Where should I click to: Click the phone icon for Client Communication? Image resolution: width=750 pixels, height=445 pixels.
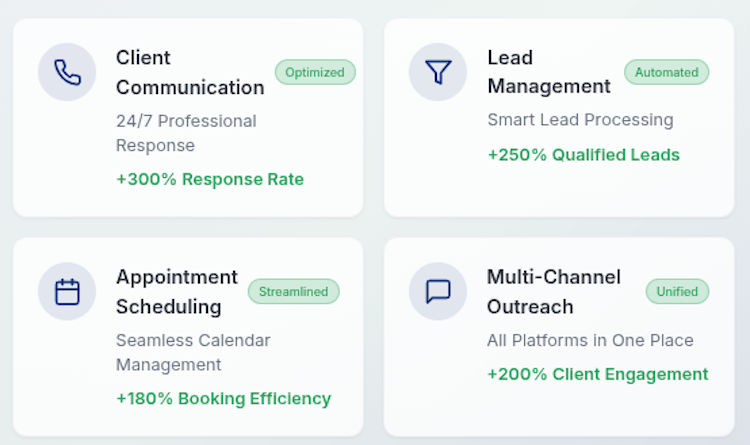pos(67,72)
